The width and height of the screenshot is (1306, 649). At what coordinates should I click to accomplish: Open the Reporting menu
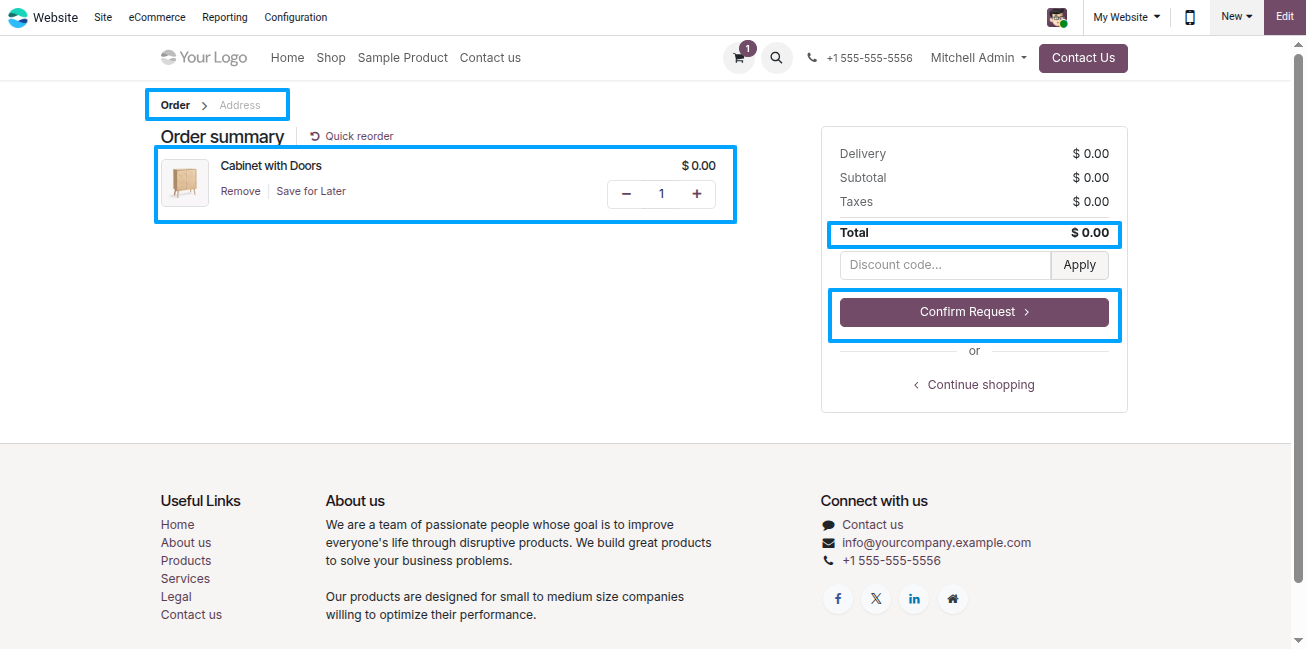click(x=225, y=17)
